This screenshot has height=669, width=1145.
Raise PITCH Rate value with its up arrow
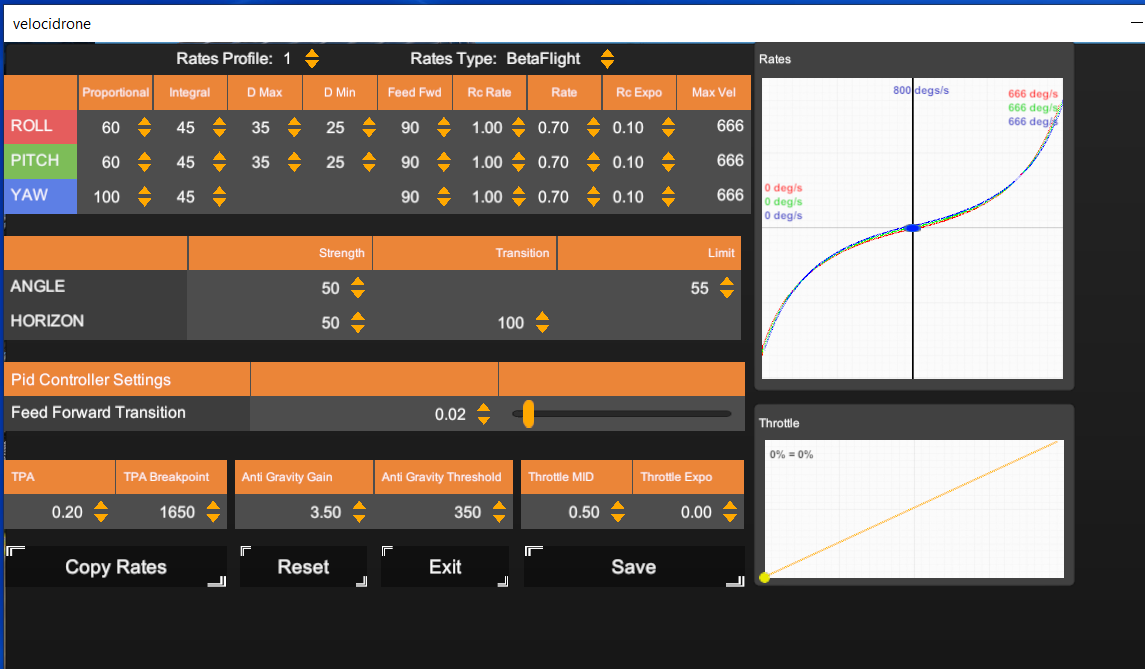click(593, 156)
